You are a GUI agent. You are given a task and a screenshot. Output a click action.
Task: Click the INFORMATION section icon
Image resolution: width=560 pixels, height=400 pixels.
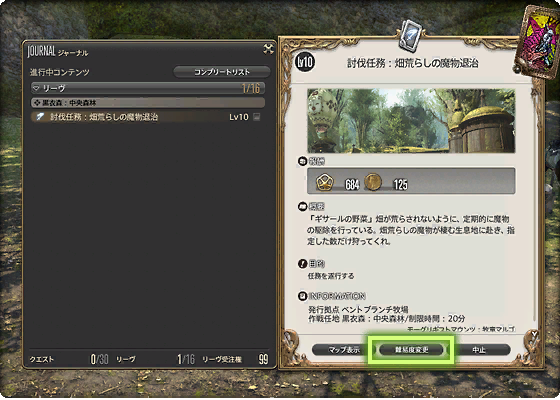(302, 296)
